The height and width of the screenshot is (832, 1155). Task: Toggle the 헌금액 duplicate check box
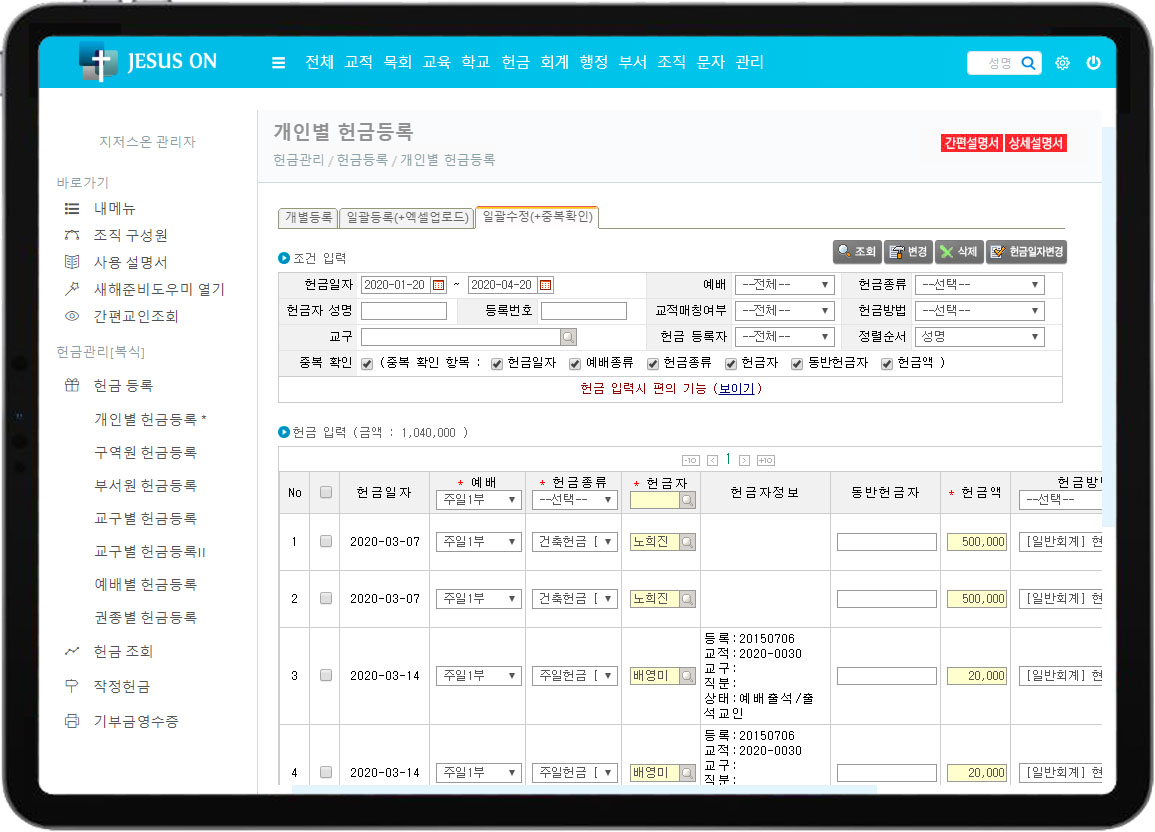click(x=887, y=363)
